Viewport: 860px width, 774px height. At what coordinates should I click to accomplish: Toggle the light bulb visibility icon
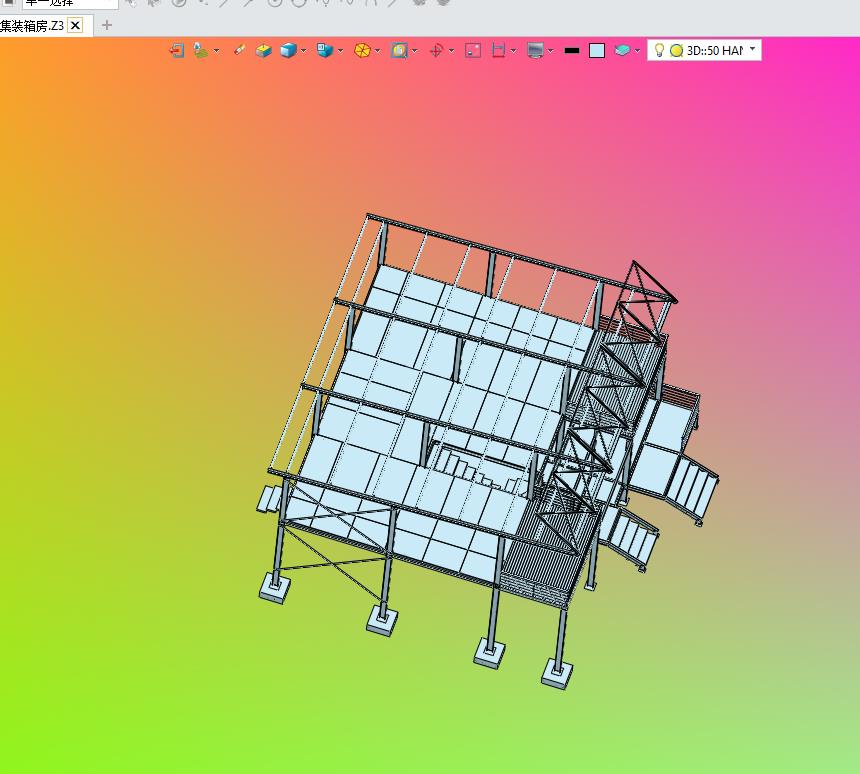[659, 50]
